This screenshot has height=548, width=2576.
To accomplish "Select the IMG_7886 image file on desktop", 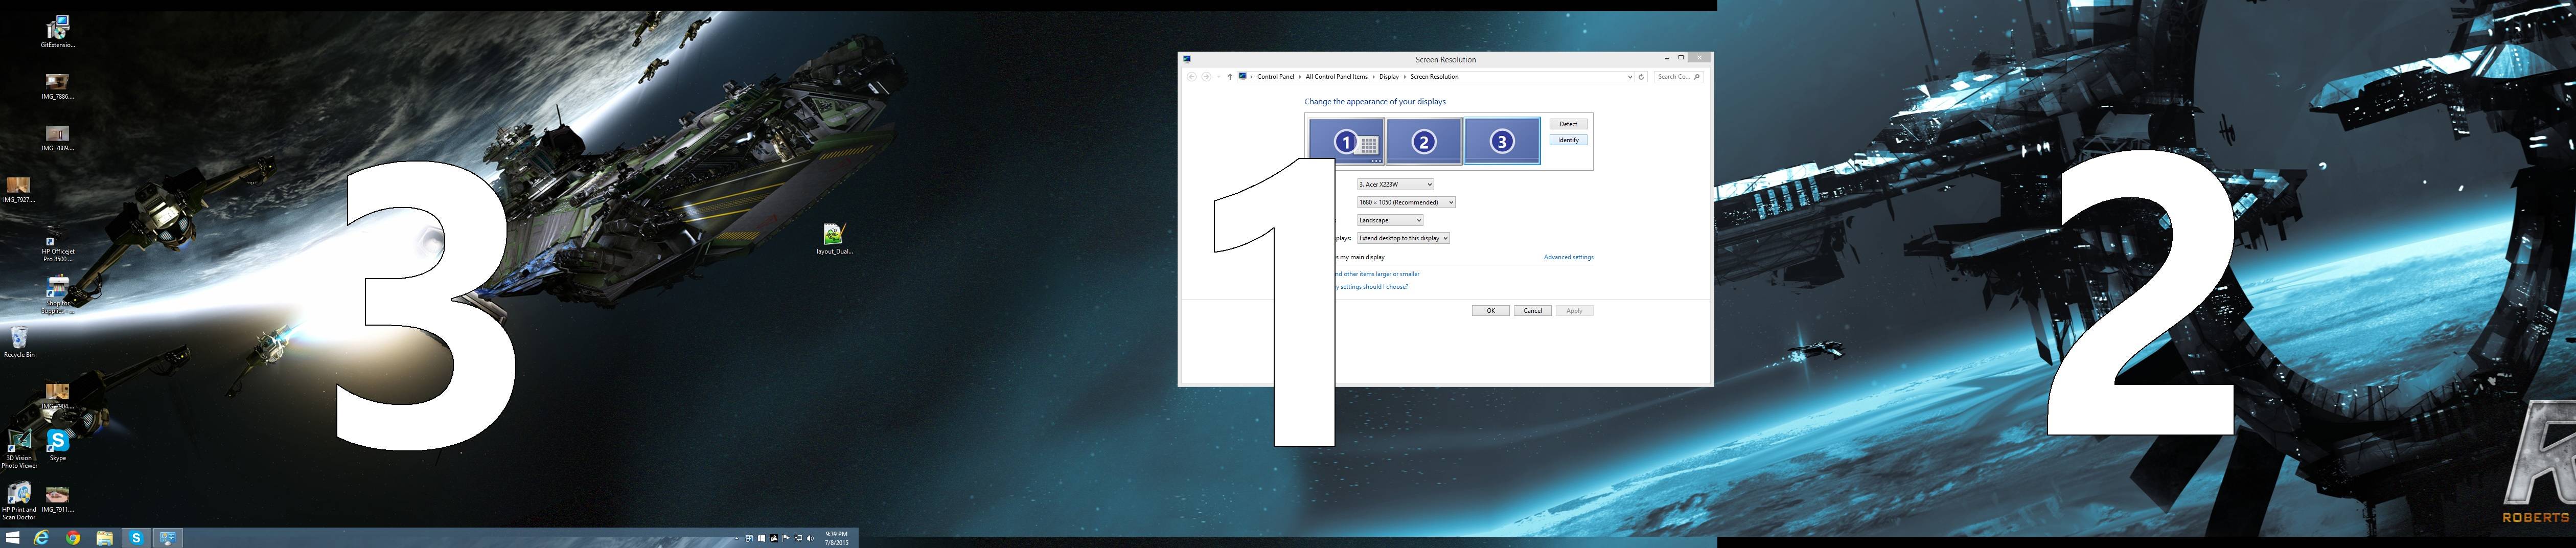I will point(58,86).
